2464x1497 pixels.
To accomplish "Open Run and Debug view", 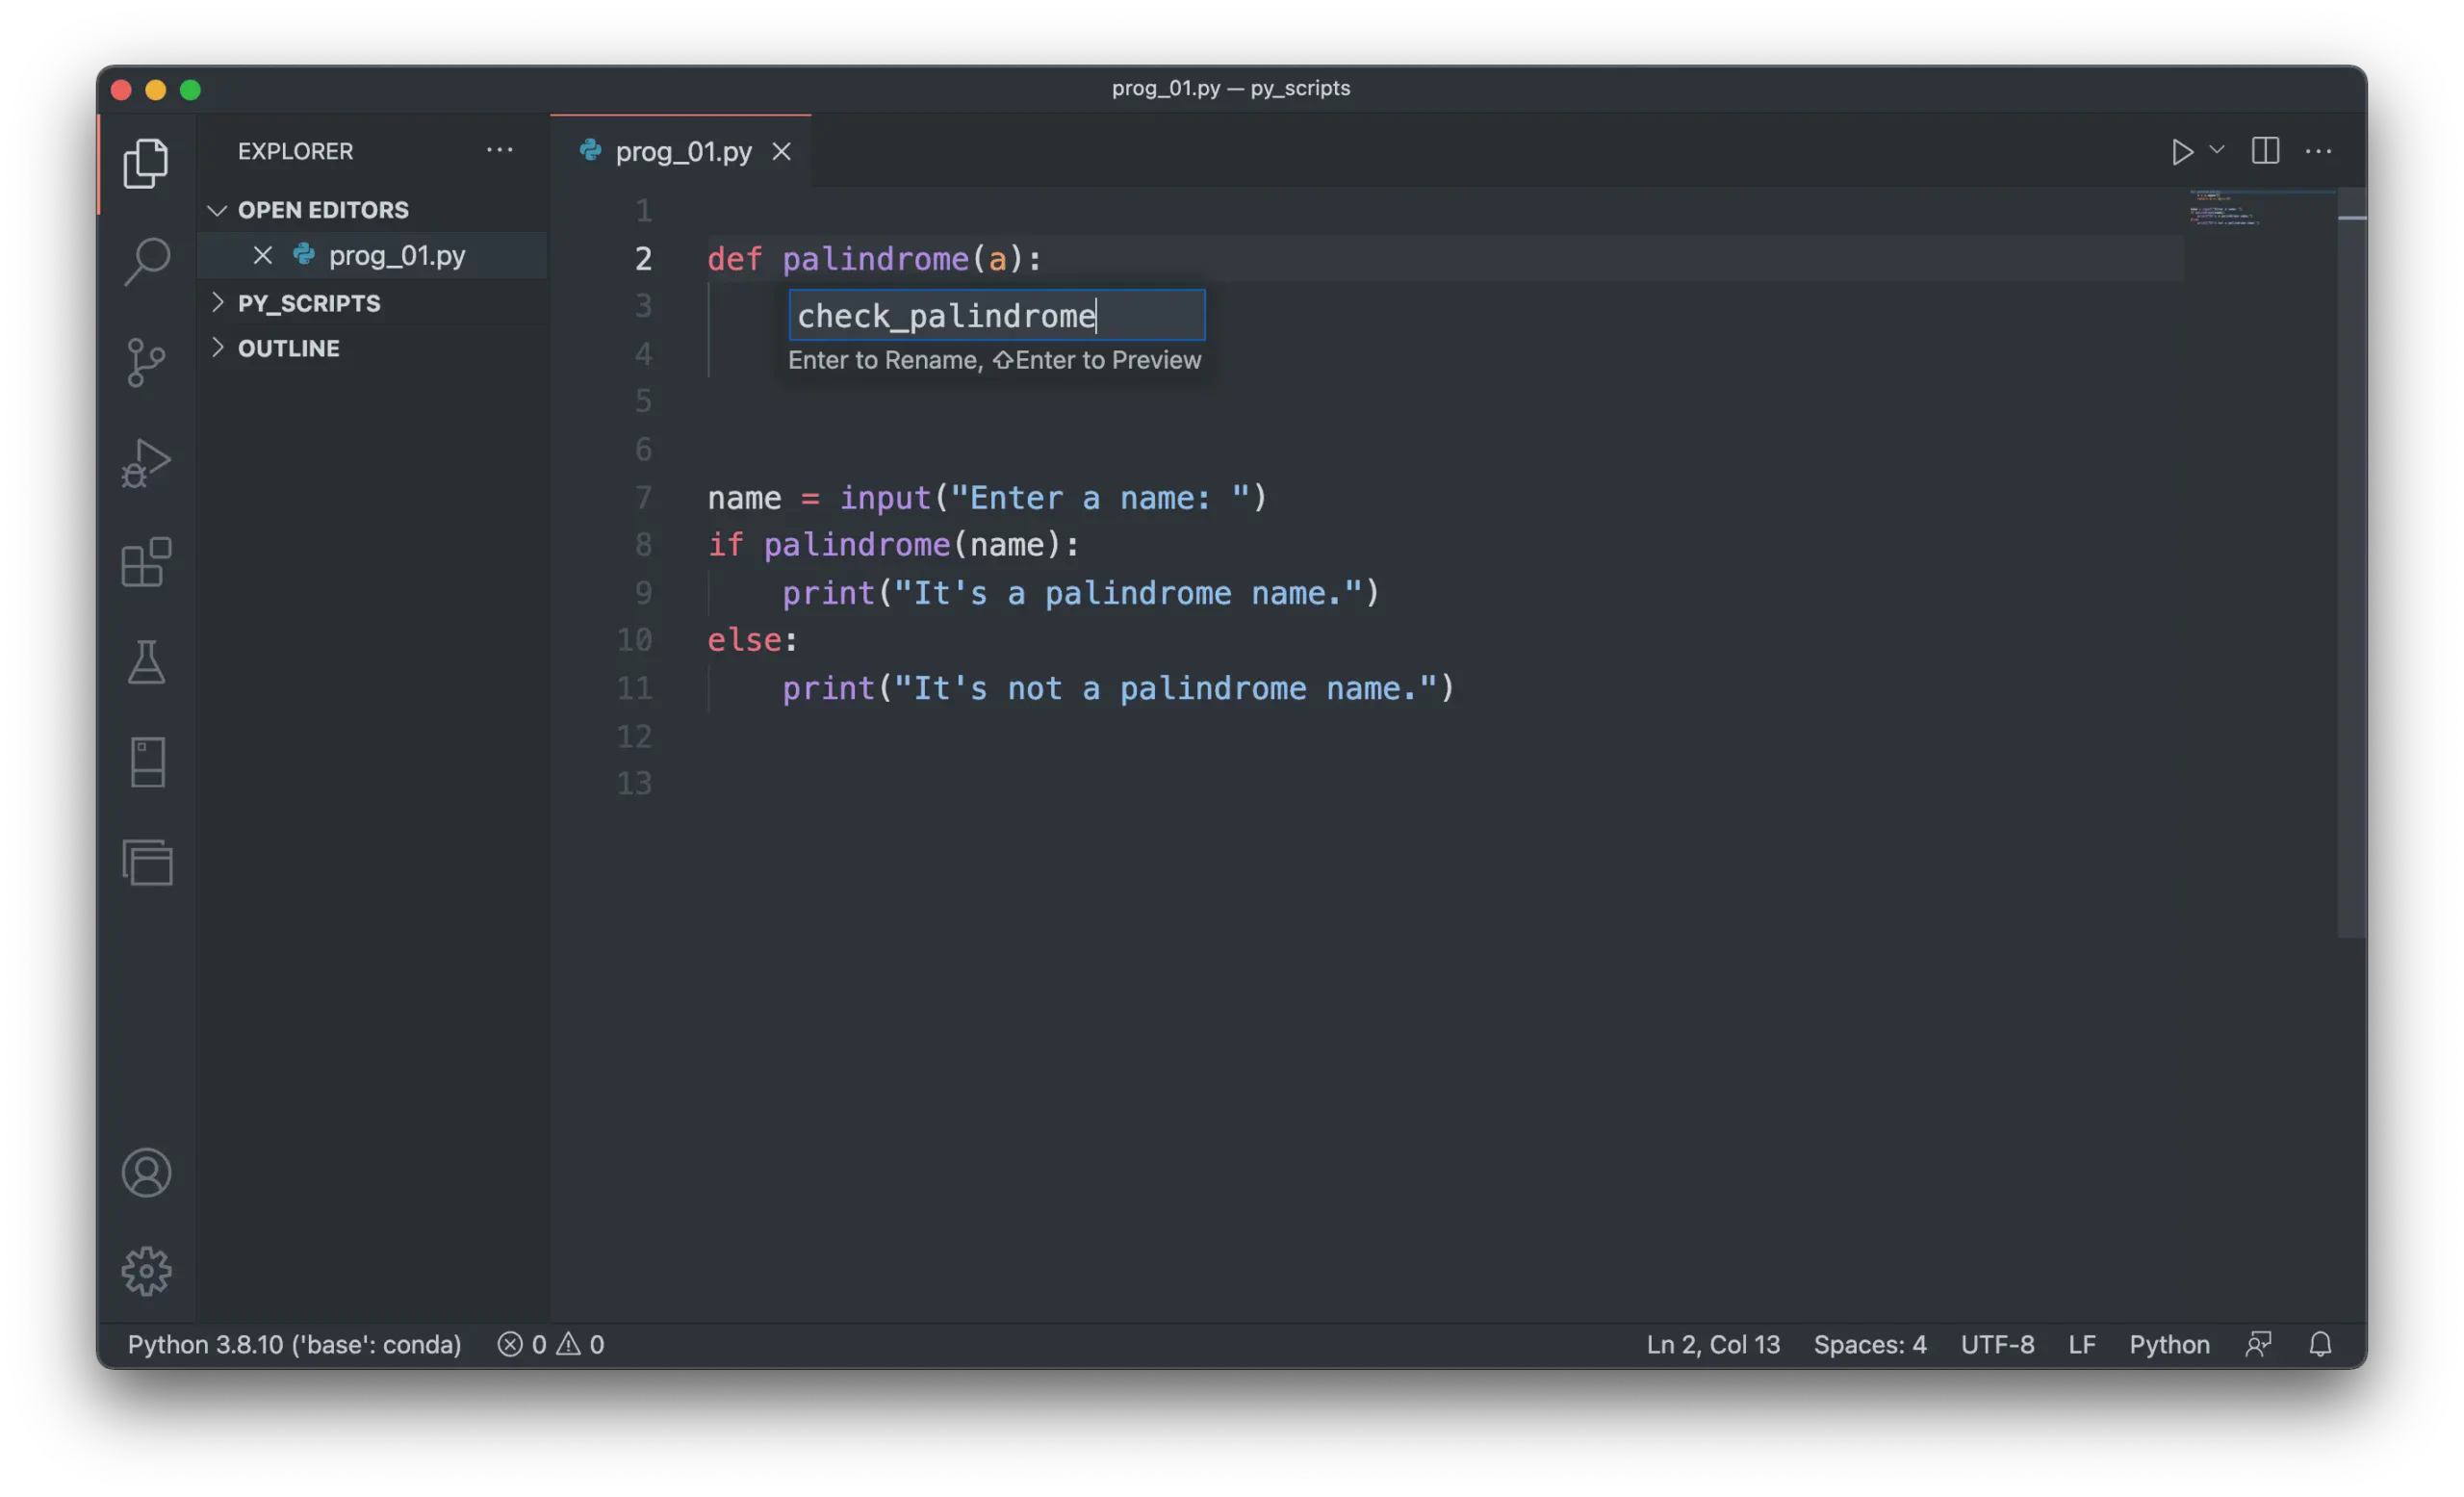I will pyautogui.click(x=146, y=462).
